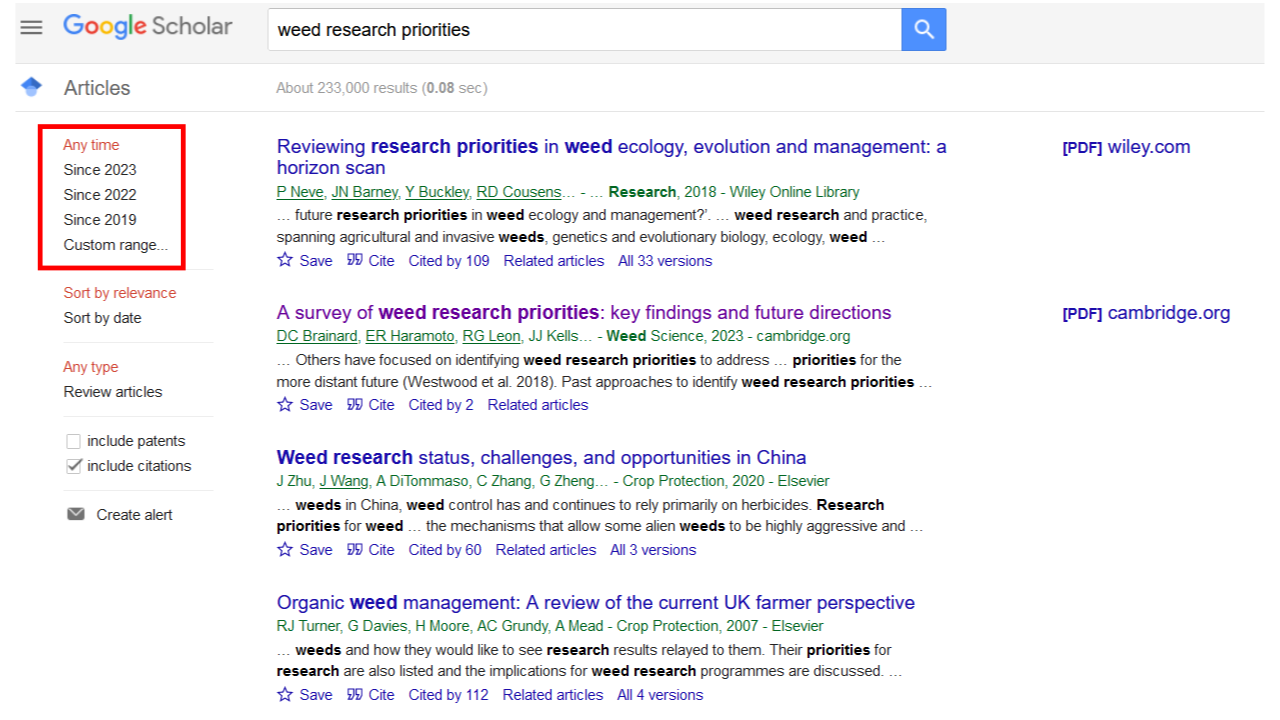
Task: Filter results to Since 2019
Action: [100, 220]
